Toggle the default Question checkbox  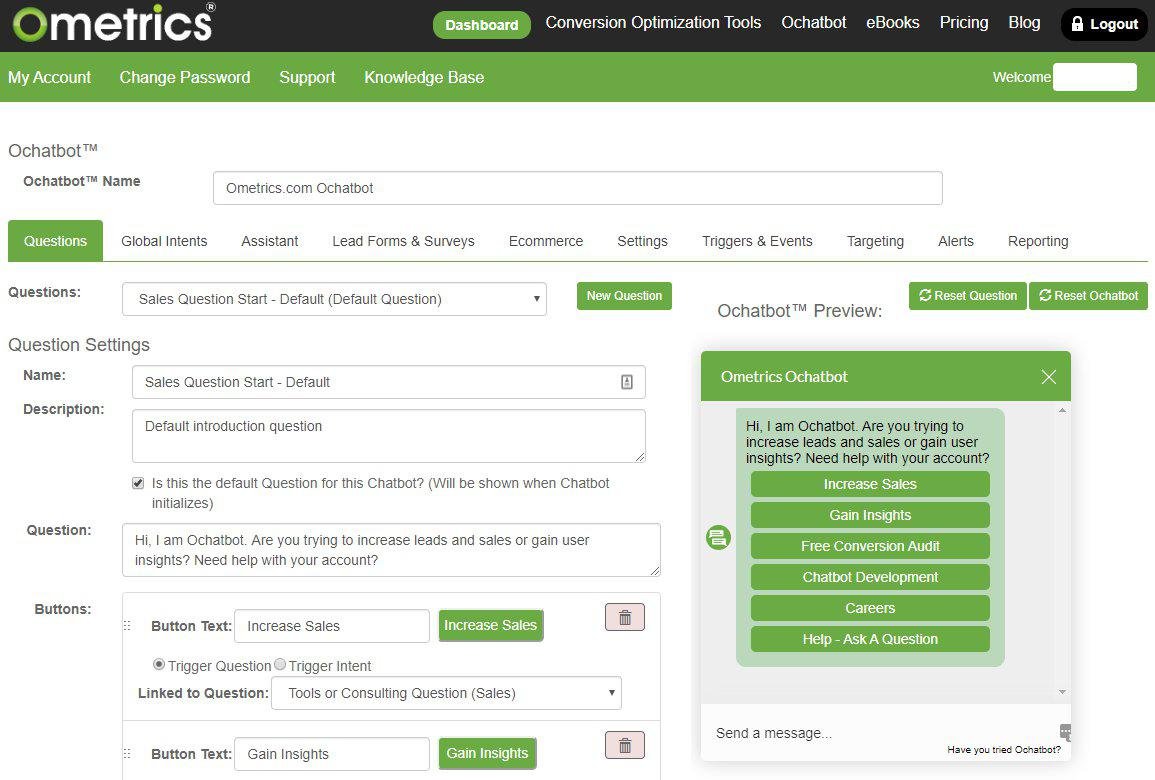tap(138, 483)
